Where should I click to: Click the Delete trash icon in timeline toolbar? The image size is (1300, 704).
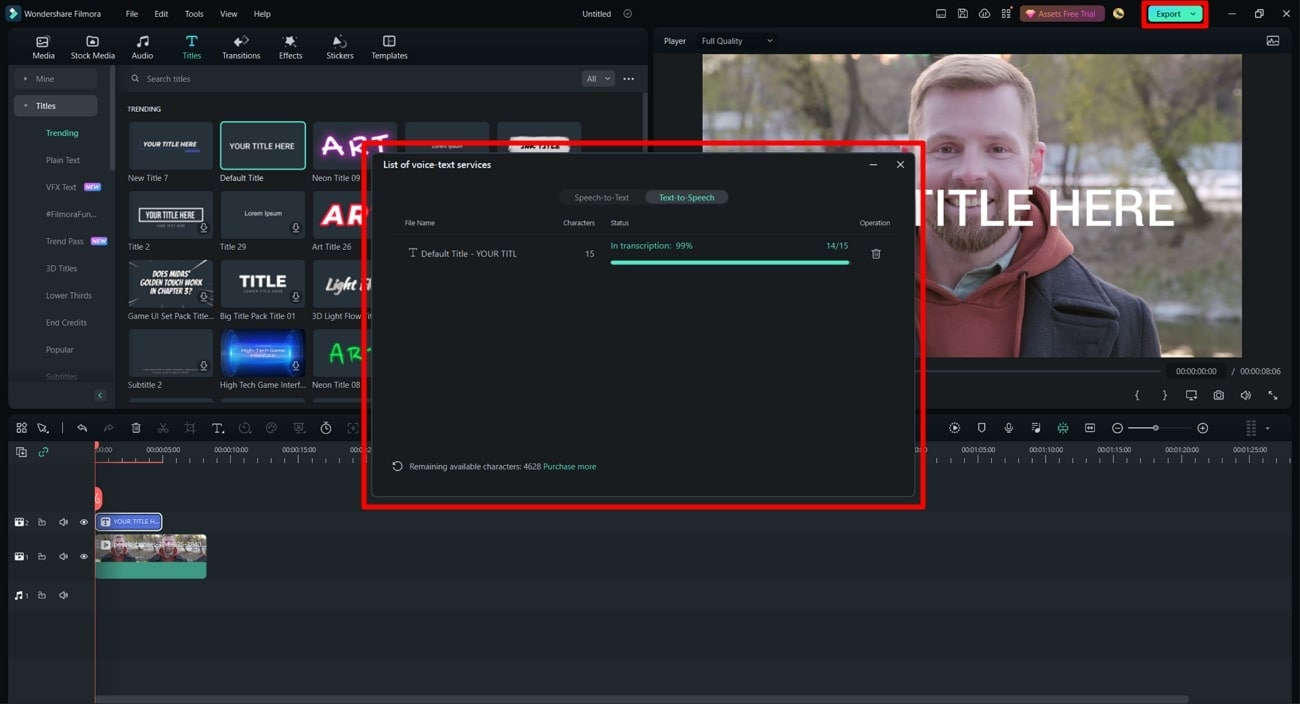tap(136, 428)
